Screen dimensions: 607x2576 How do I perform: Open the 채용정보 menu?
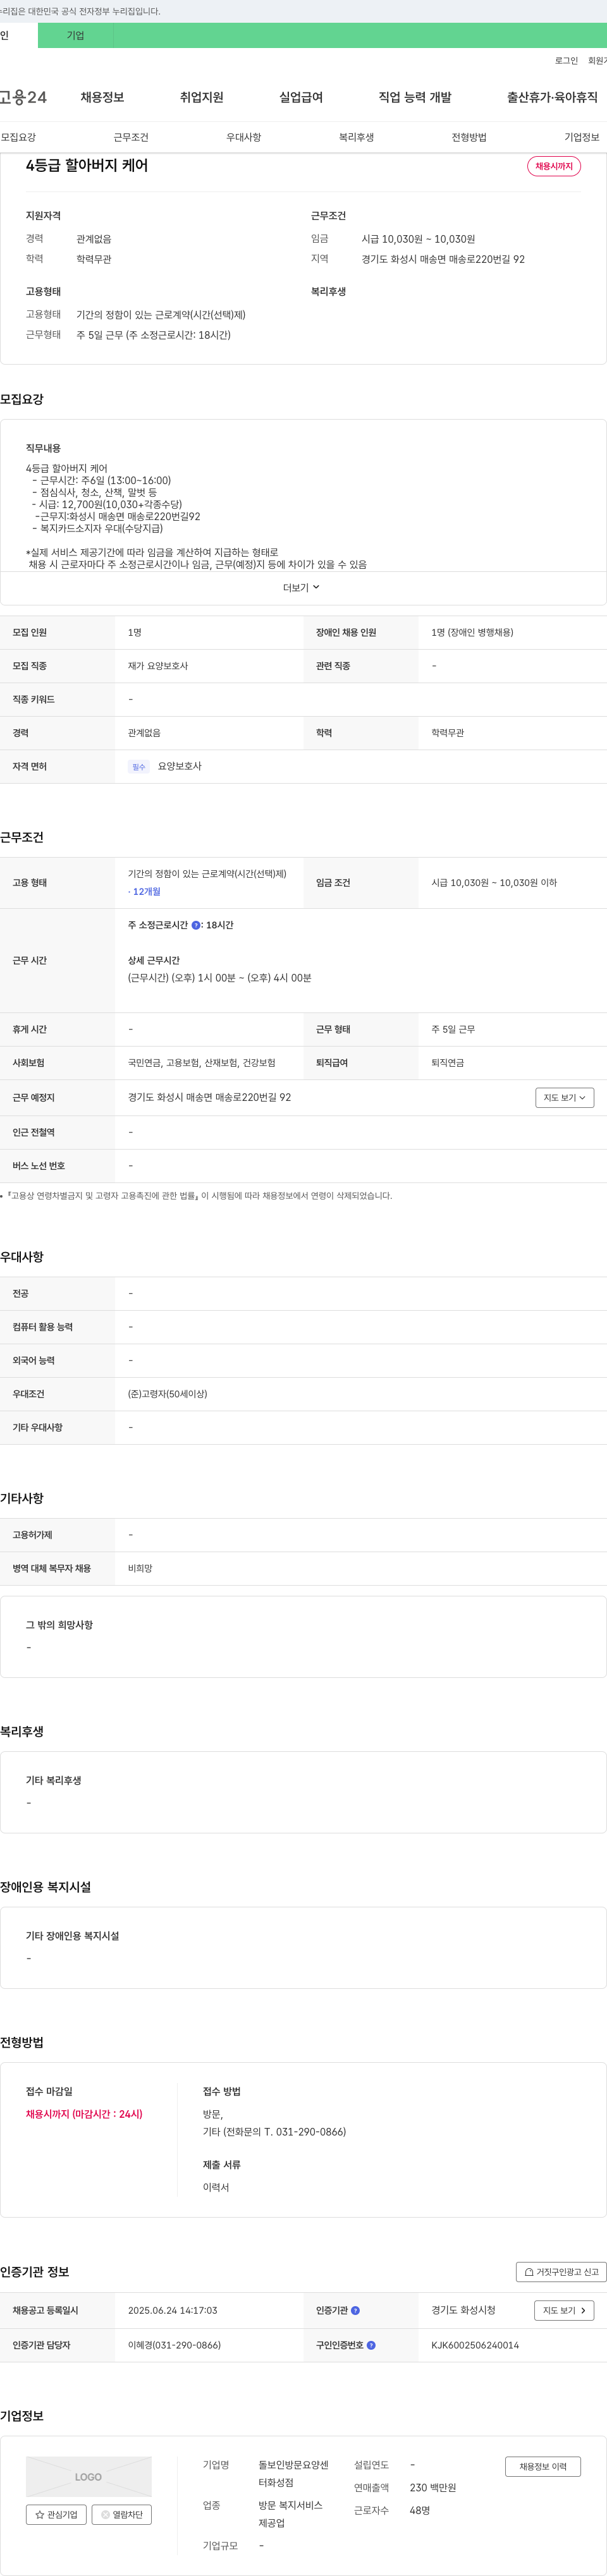pyautogui.click(x=102, y=97)
